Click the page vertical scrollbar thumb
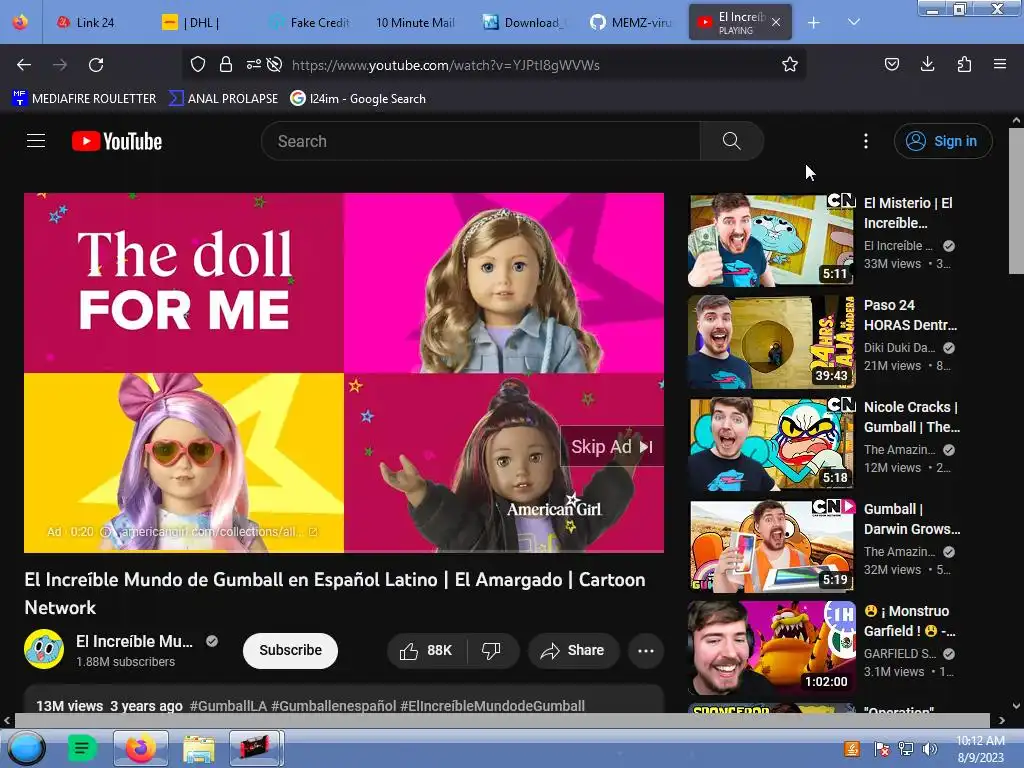The width and height of the screenshot is (1024, 768). click(x=1016, y=201)
